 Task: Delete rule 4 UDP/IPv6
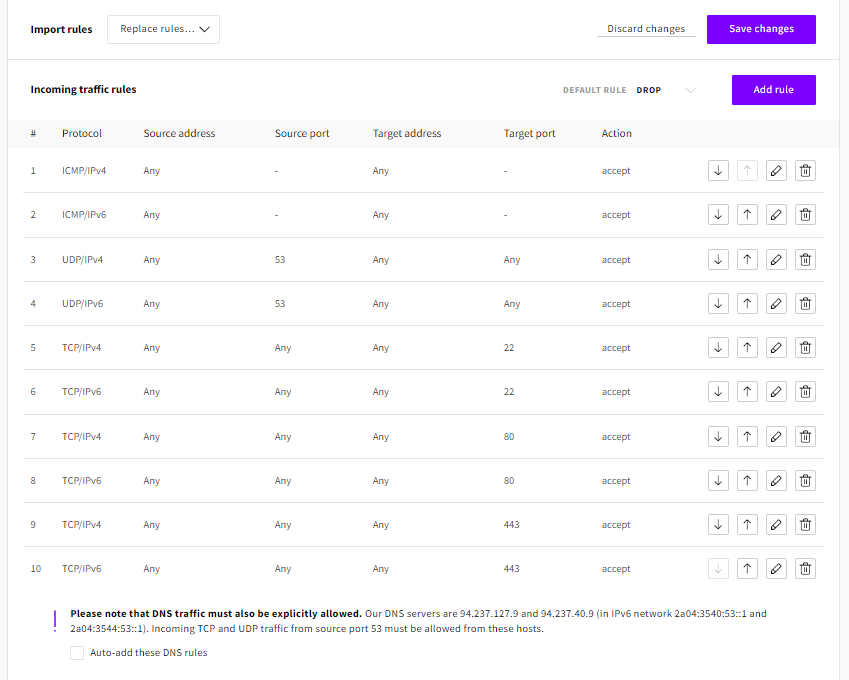[x=805, y=303]
